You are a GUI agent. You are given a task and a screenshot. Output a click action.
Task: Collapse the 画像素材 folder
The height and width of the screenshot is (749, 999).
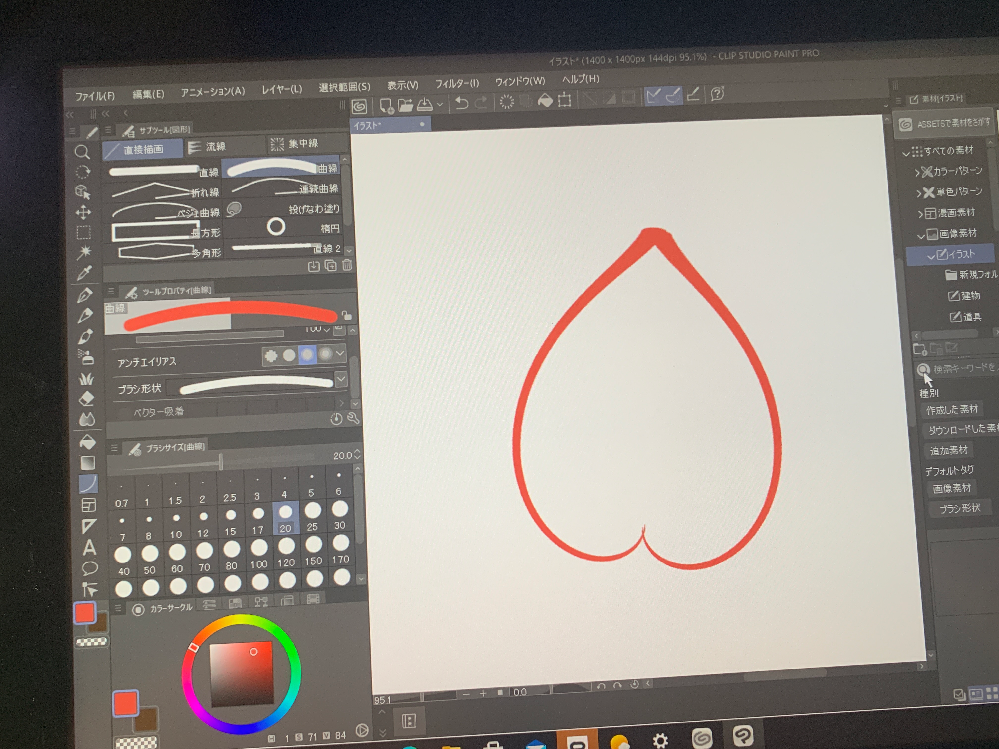pos(921,236)
